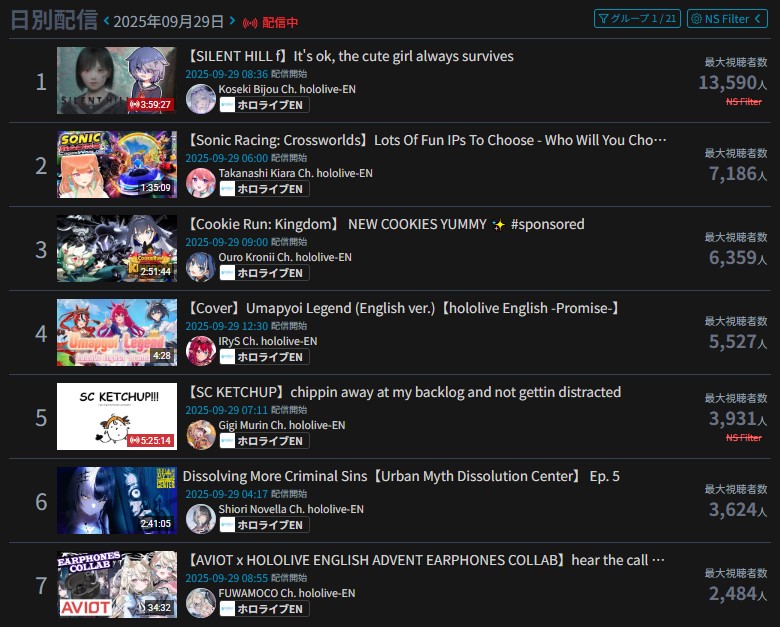Open Ouro Kronii Ch. hololive-EN channel name
780x627 pixels.
click(285, 257)
